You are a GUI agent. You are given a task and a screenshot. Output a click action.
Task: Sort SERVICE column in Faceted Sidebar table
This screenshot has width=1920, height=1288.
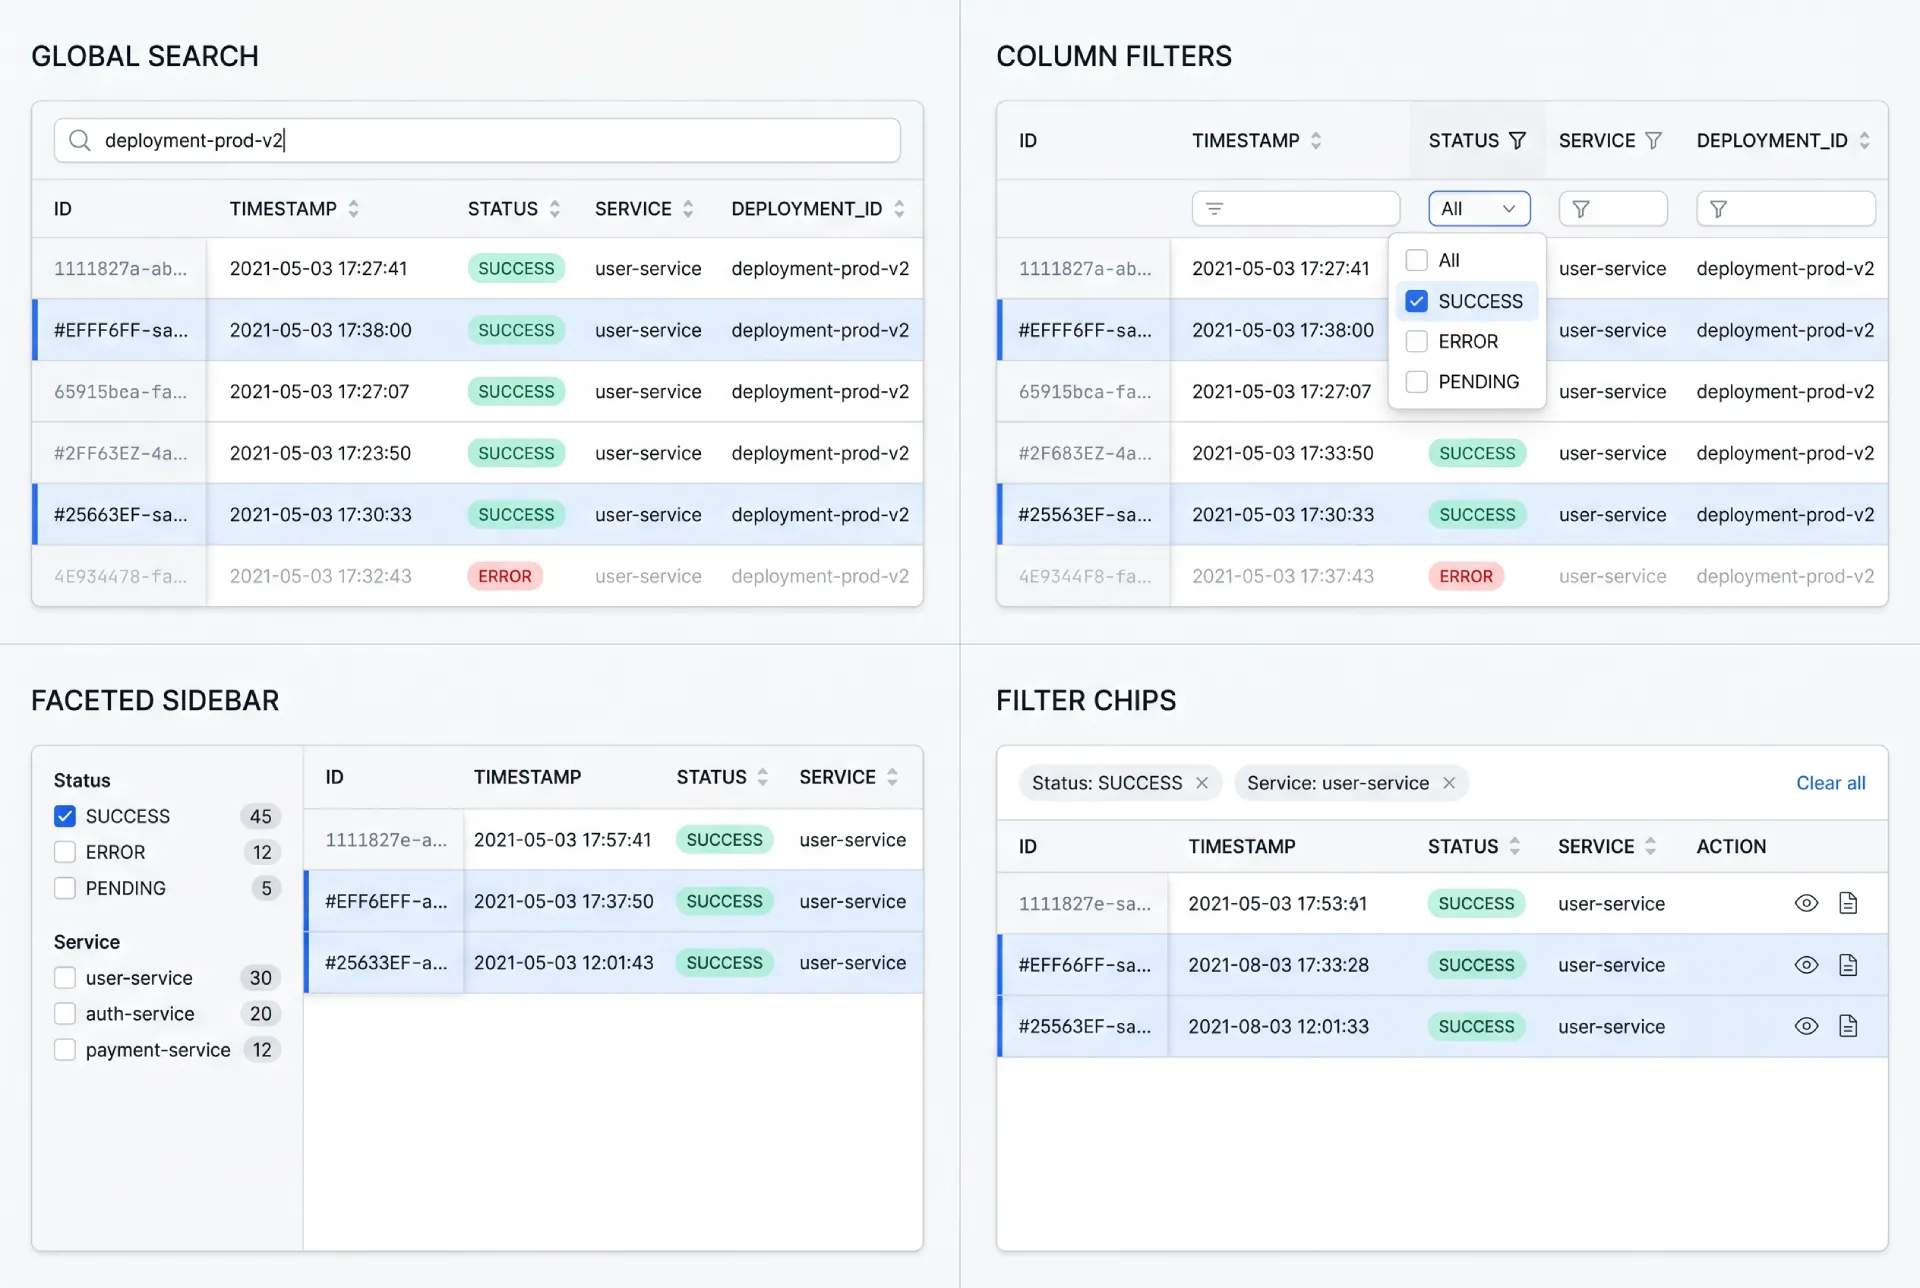(892, 777)
